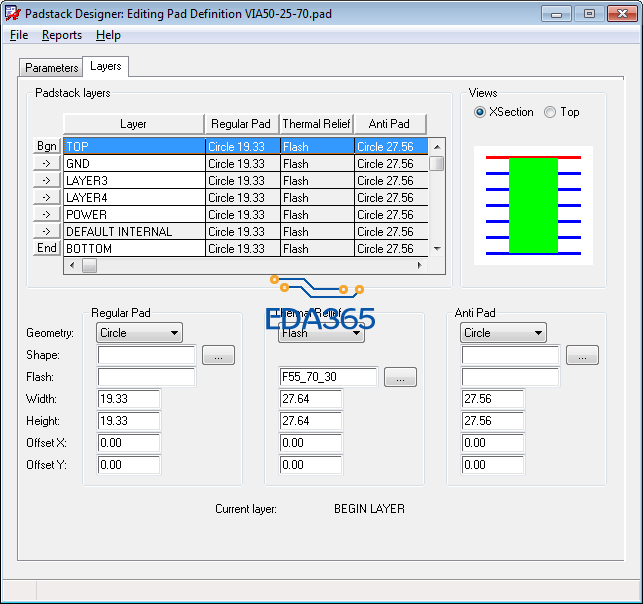
Task: Open the File menu
Action: click(19, 35)
